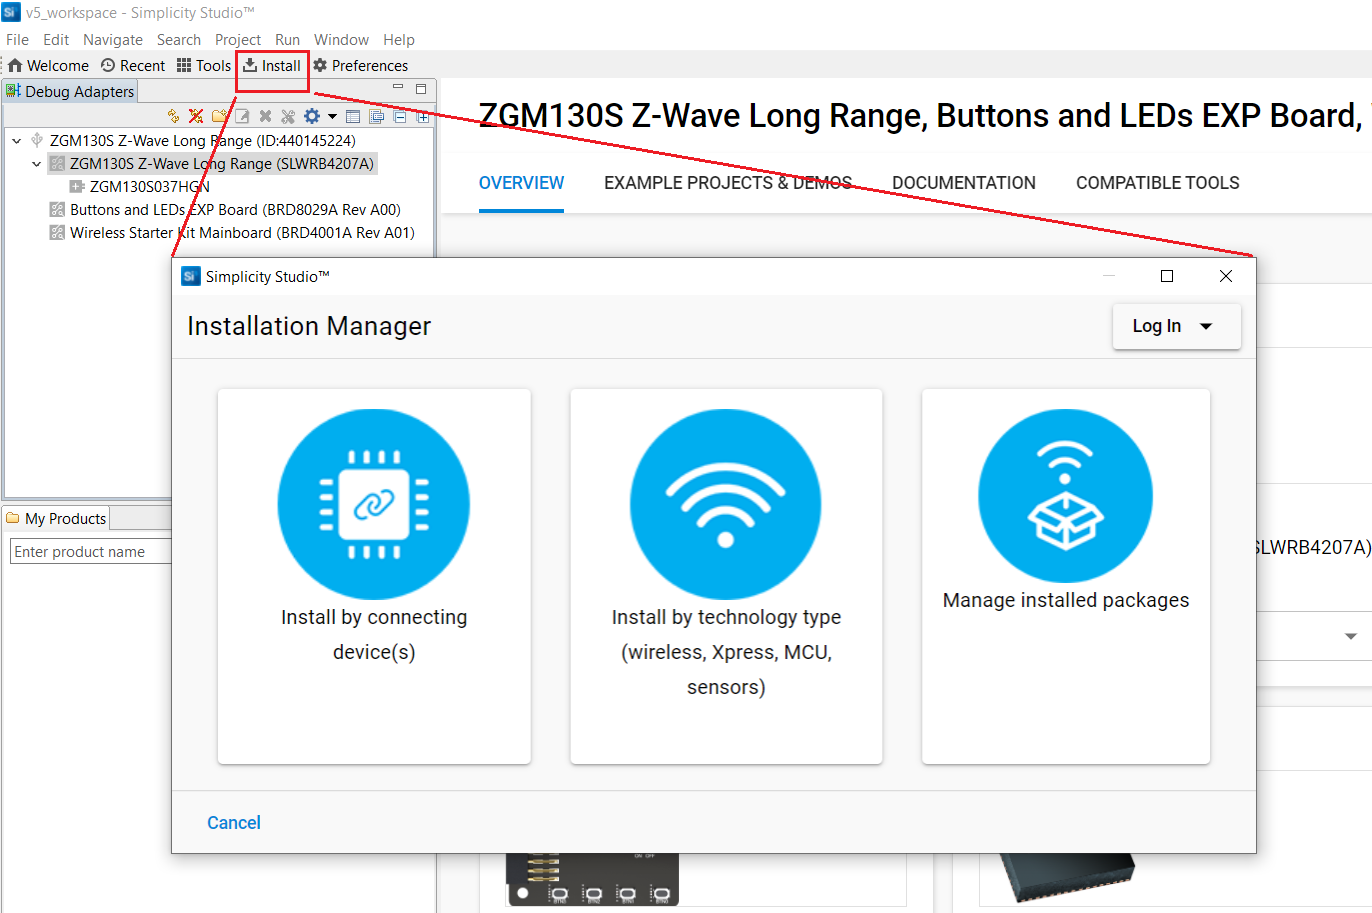
Task: Open the Run menu
Action: [x=288, y=40]
